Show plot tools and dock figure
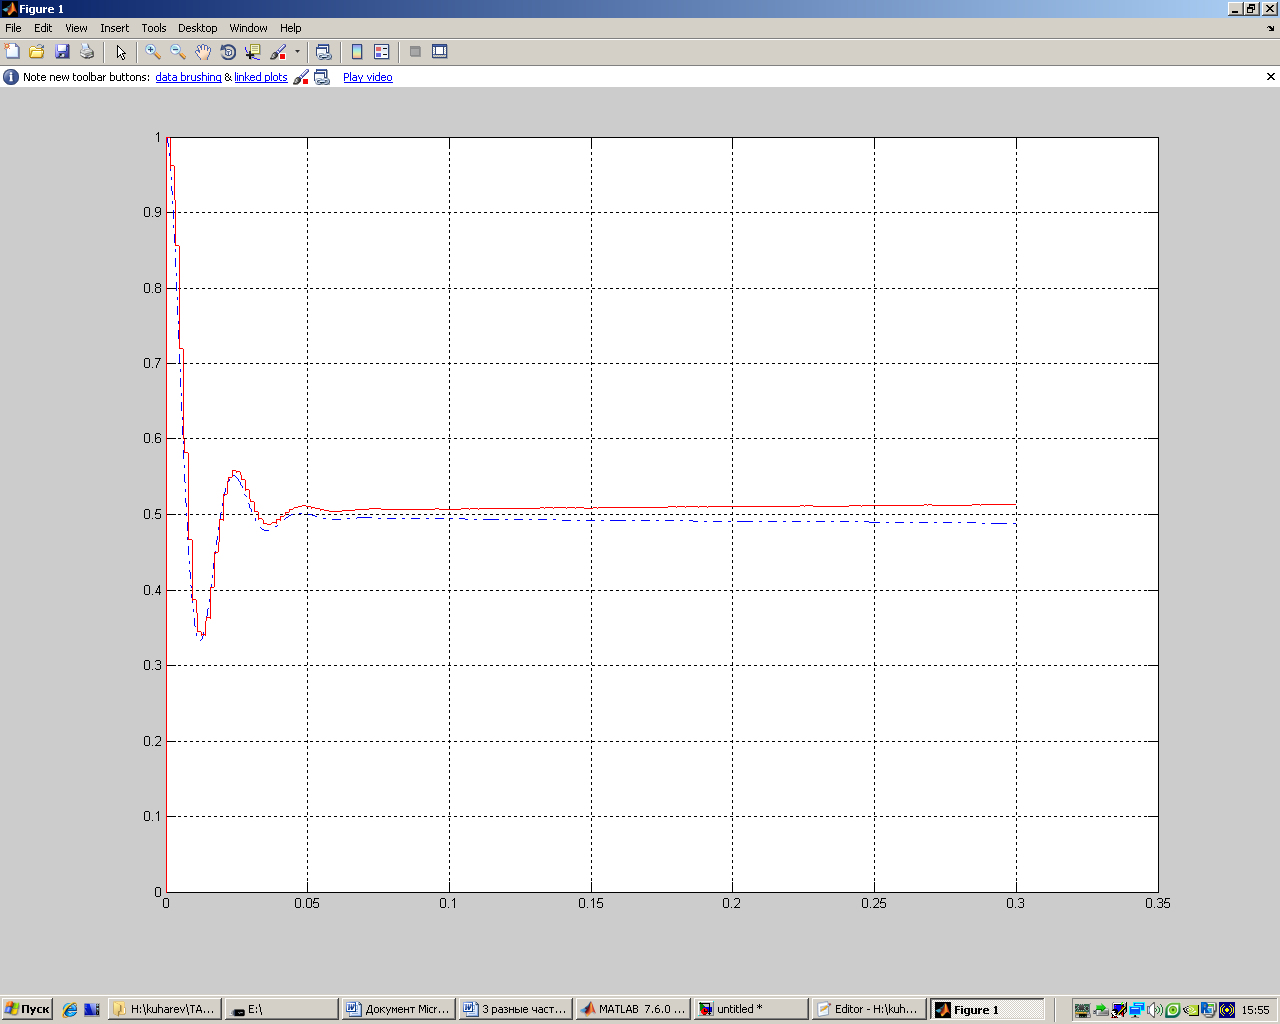 pyautogui.click(x=440, y=51)
